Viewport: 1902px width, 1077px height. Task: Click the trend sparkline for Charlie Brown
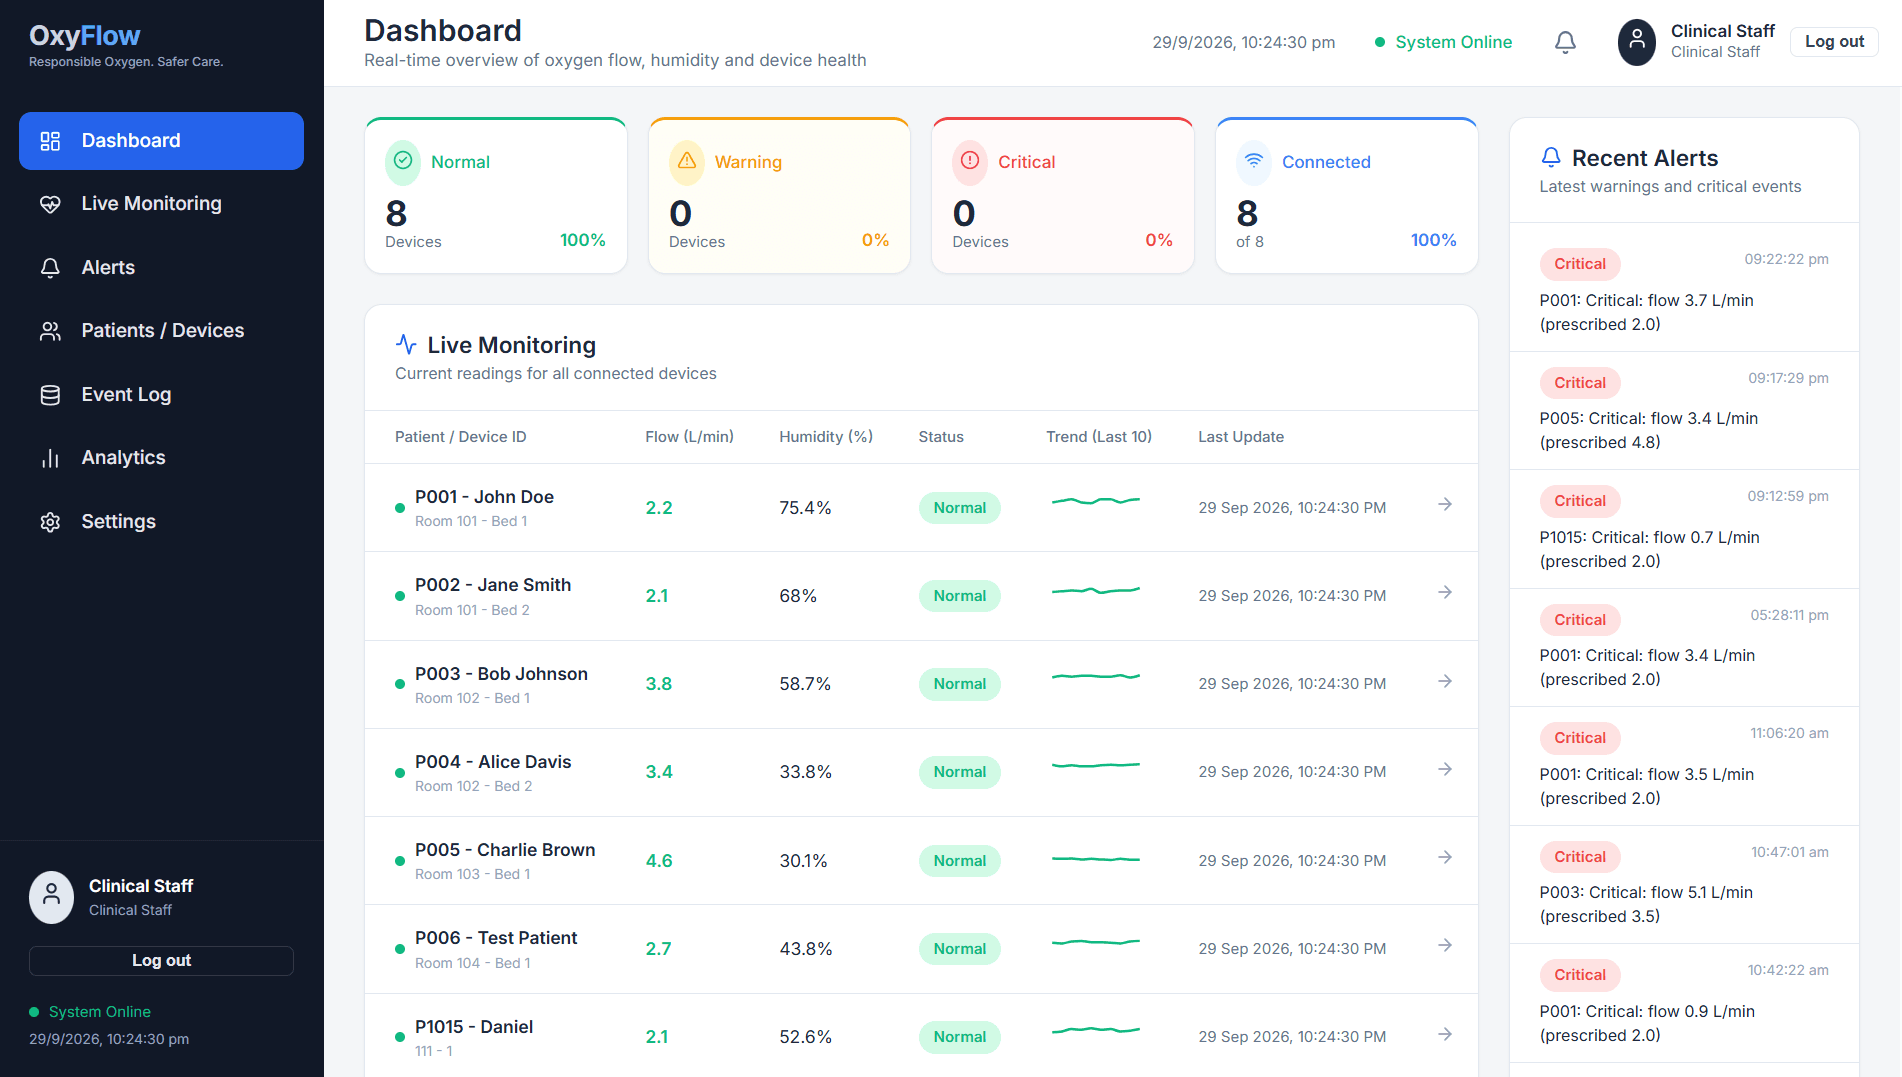1096,859
